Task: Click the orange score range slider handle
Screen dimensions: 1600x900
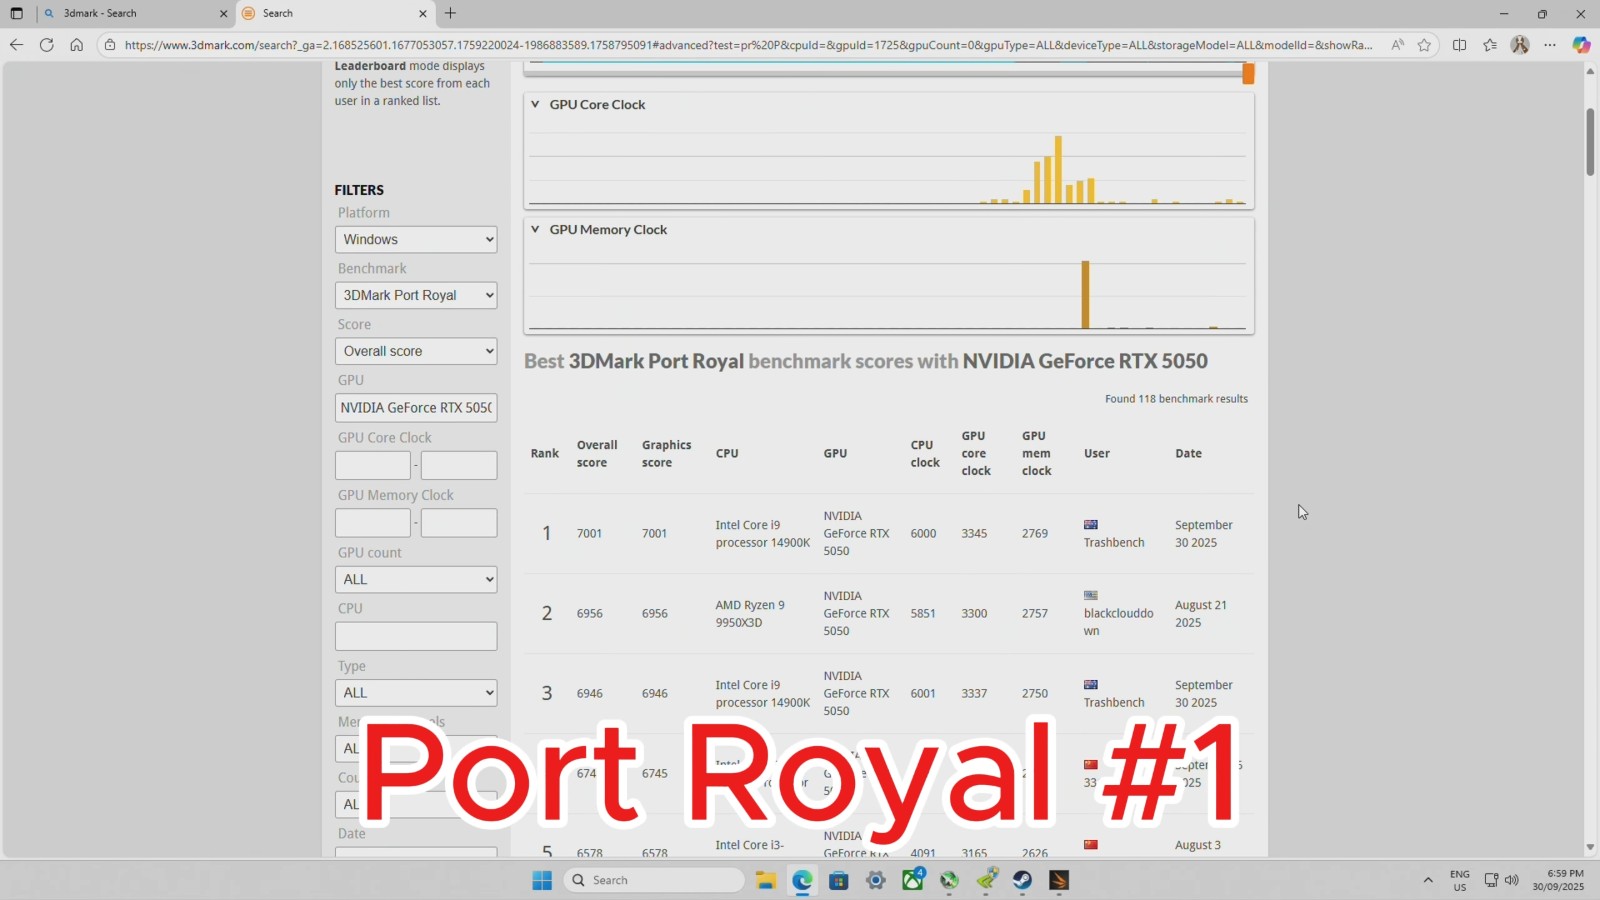Action: pyautogui.click(x=1248, y=73)
